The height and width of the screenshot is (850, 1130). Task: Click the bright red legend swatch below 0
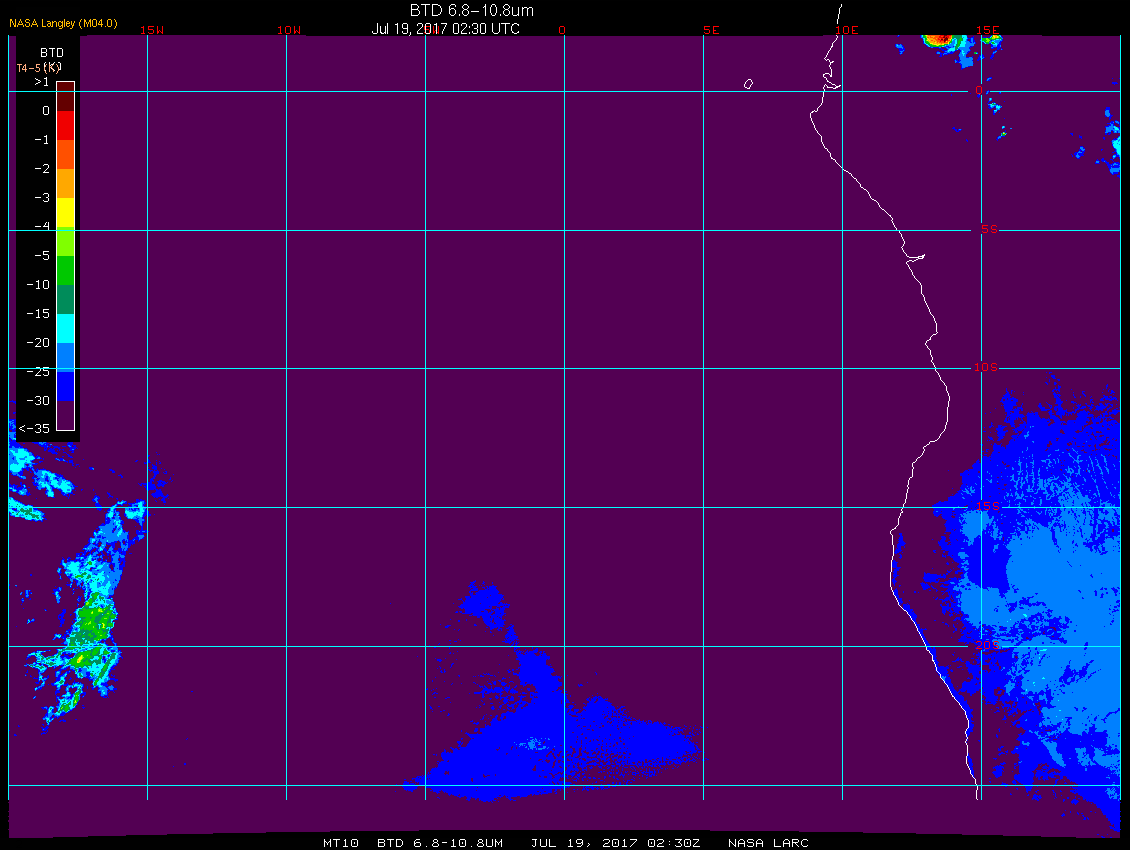(x=66, y=125)
